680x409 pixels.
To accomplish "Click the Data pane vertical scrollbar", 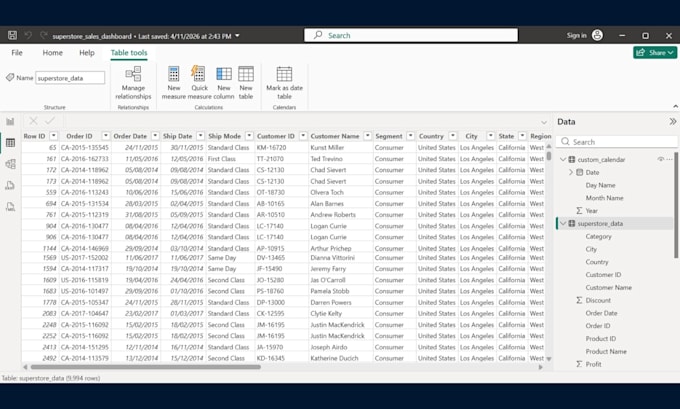I will (x=676, y=206).
